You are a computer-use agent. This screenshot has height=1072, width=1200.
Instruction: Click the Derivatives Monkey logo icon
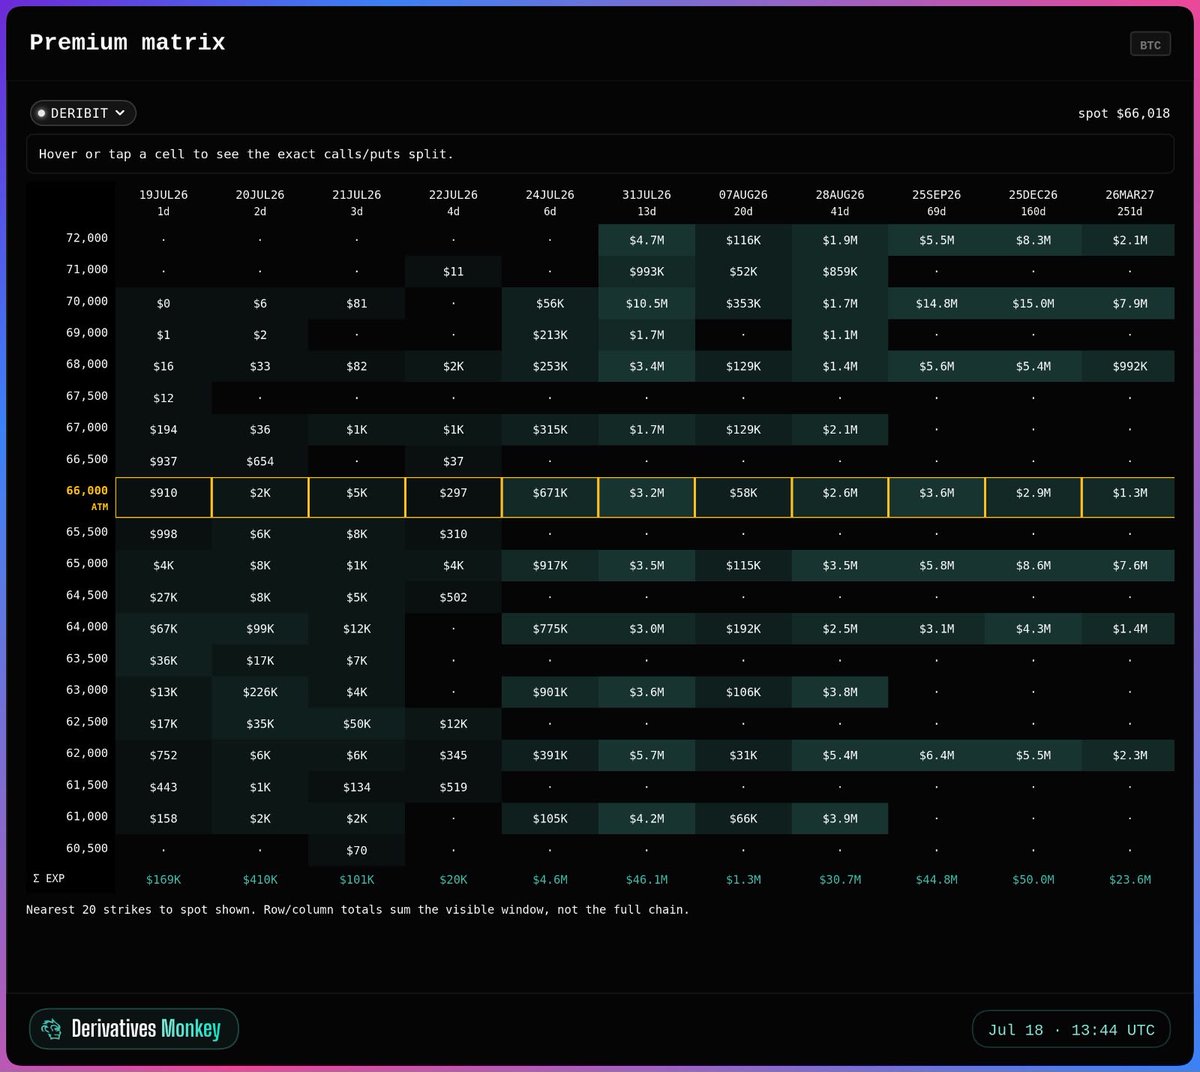(51, 1029)
